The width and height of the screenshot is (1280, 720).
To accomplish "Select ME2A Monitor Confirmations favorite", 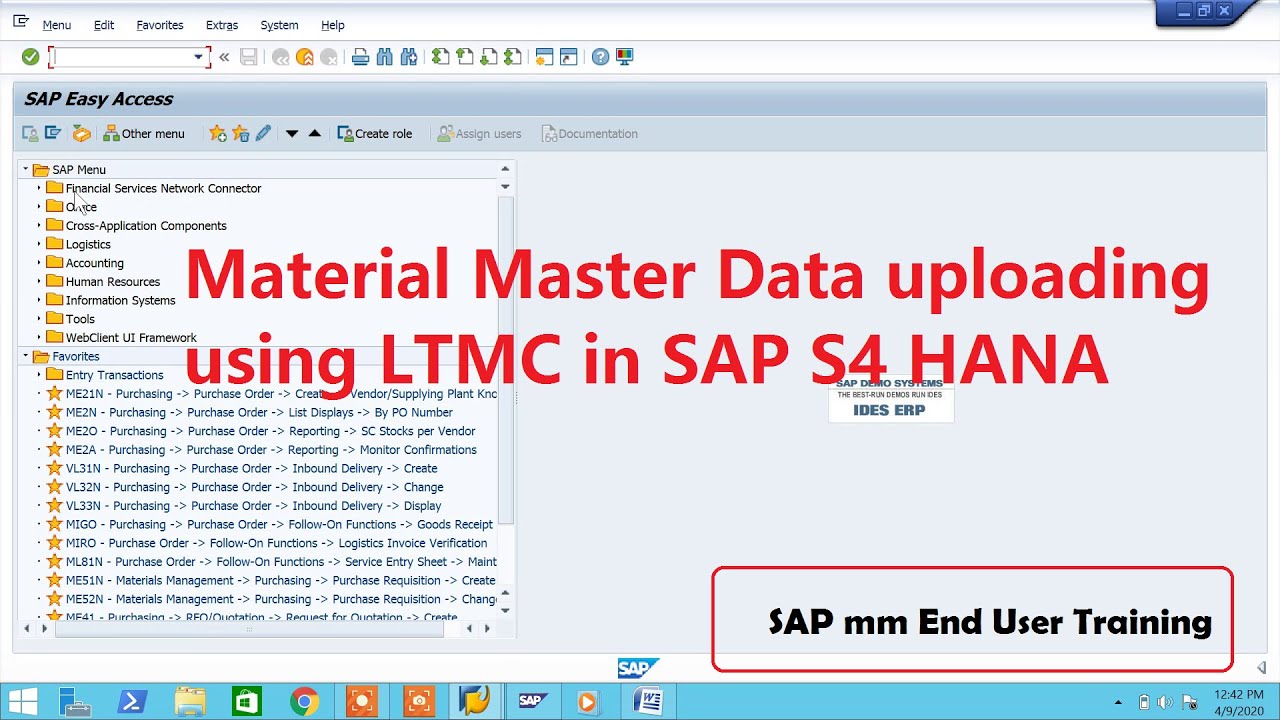I will pyautogui.click(x=271, y=450).
